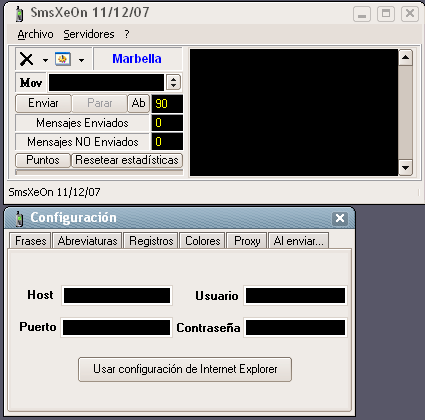Viewport: 425px width, 420px height.
Task: Click Usar configuración de Internet Explorer
Action: pyautogui.click(x=185, y=369)
